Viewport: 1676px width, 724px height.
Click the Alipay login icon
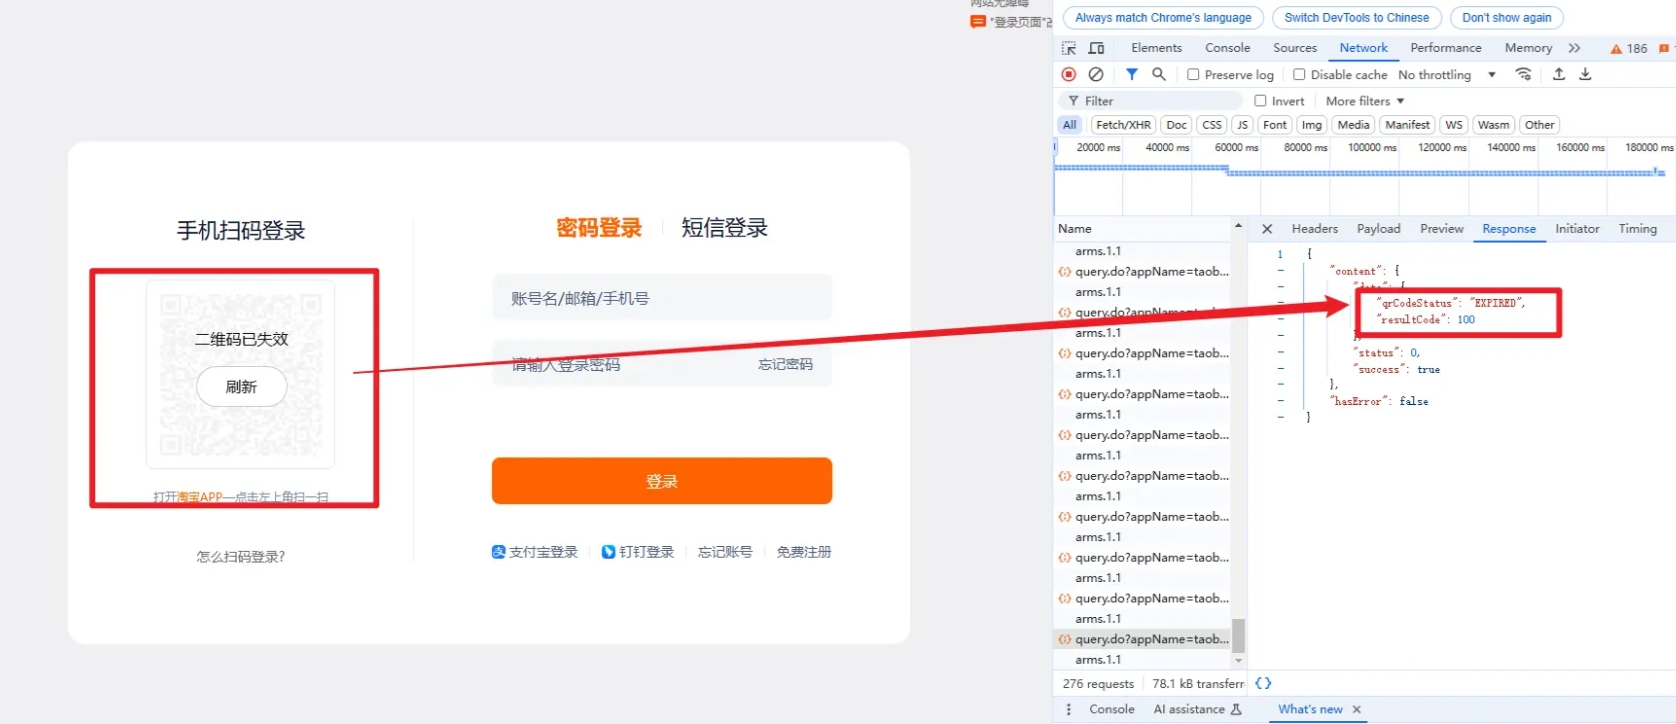tap(499, 552)
